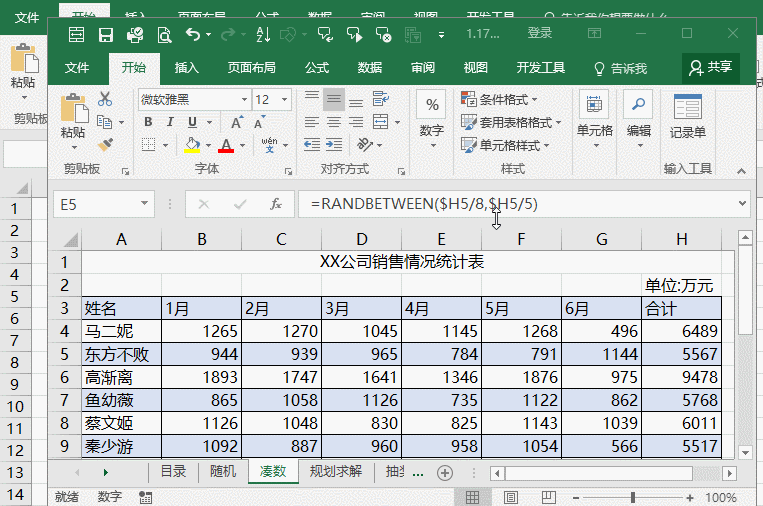Increase font size with the large A icon
Viewport: 763px width, 506px height.
pyautogui.click(x=237, y=122)
